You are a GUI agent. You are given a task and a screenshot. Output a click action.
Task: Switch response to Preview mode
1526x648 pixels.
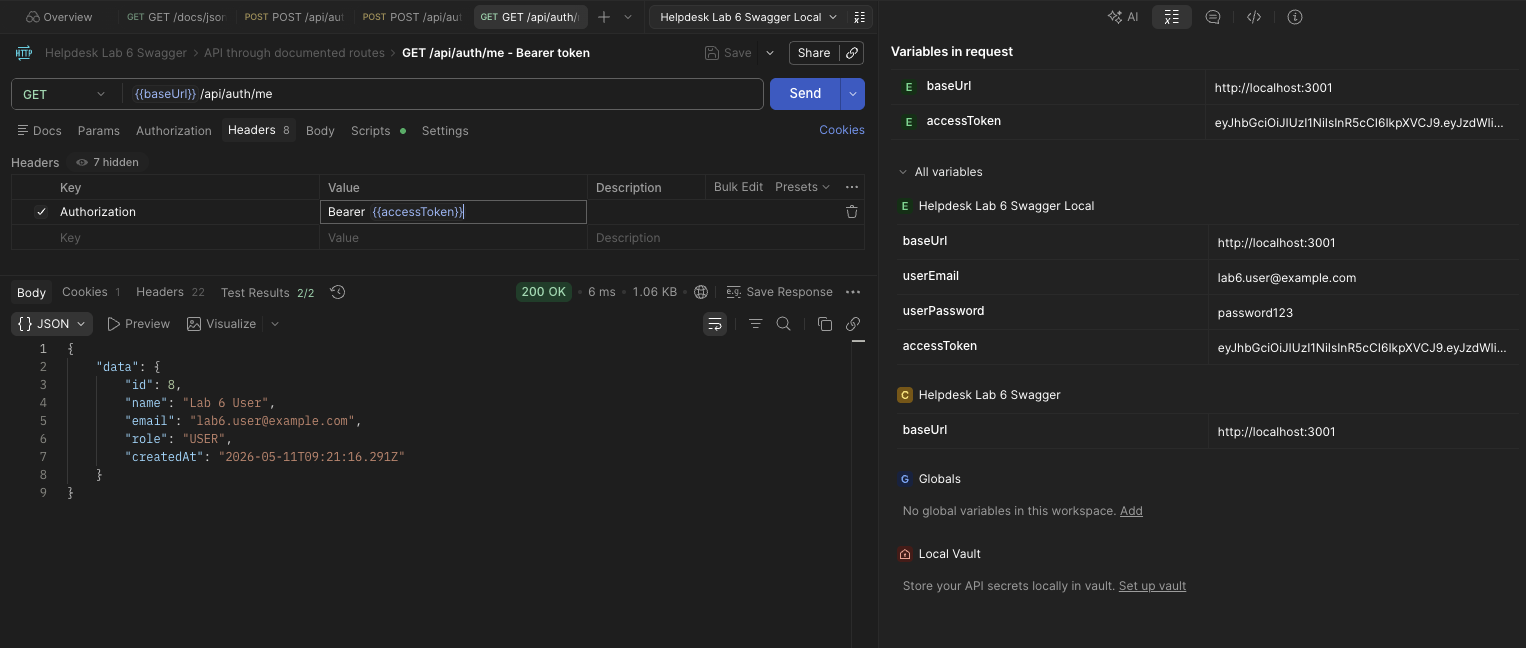coord(138,324)
